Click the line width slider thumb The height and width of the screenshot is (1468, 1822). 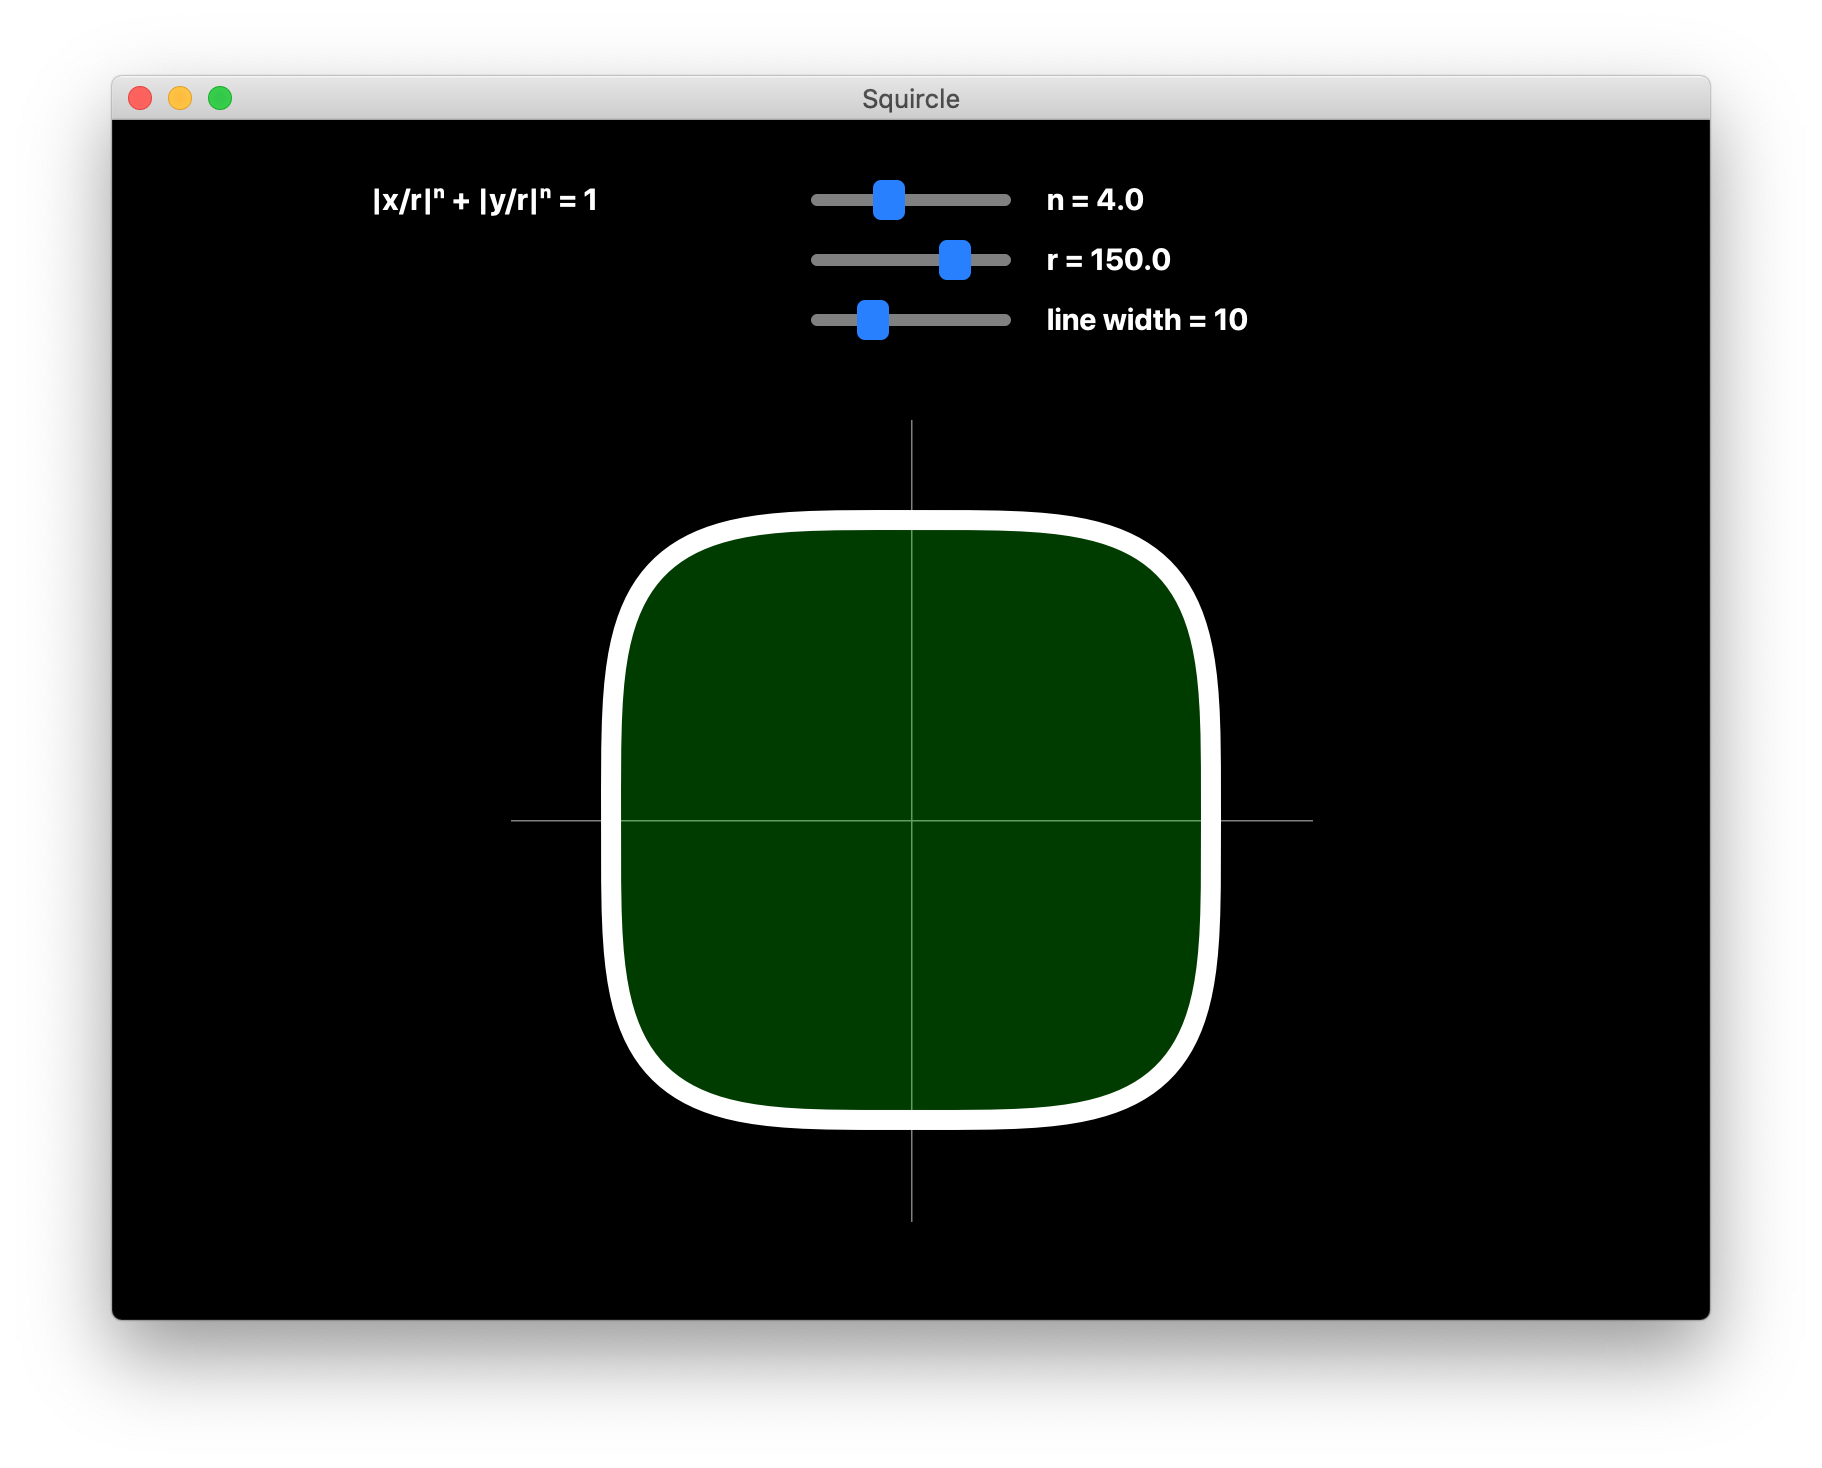pos(872,320)
